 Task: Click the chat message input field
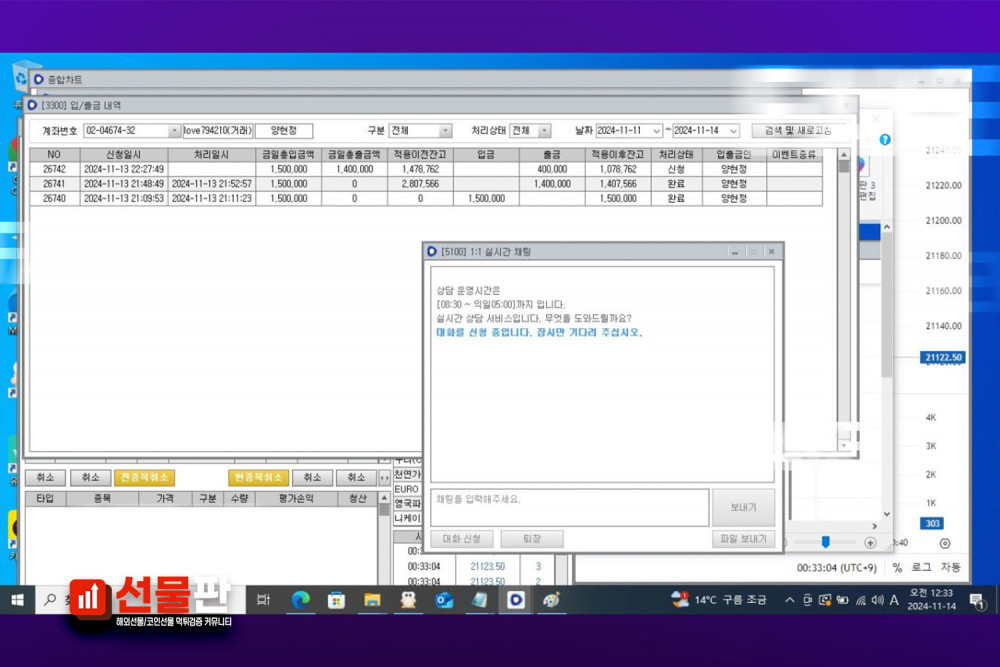tap(569, 507)
